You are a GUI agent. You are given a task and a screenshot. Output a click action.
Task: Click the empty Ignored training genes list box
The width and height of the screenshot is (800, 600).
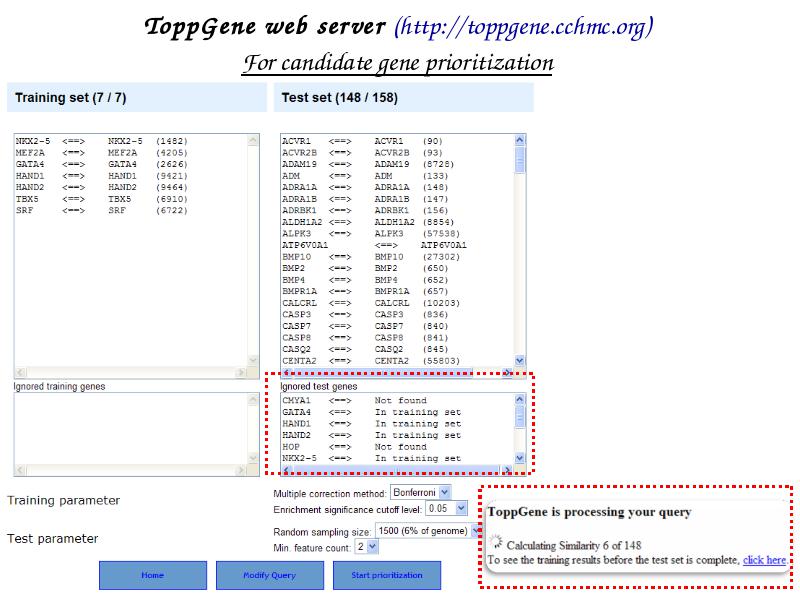pyautogui.click(x=137, y=434)
